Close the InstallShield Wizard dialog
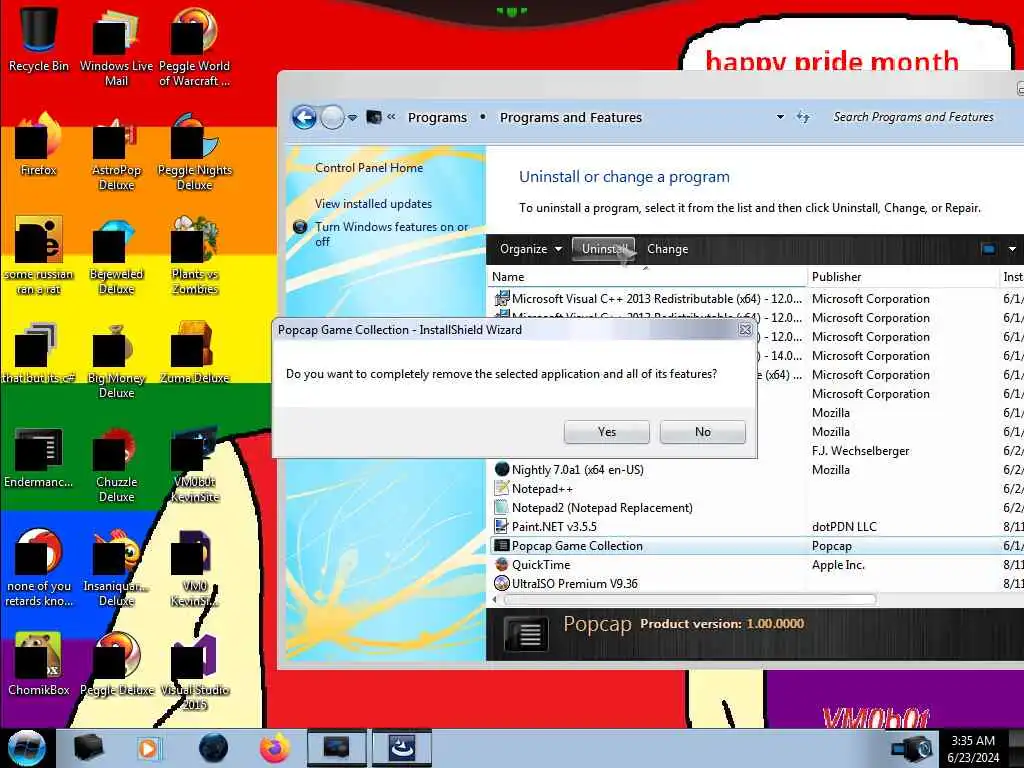Image resolution: width=1024 pixels, height=768 pixels. point(744,330)
